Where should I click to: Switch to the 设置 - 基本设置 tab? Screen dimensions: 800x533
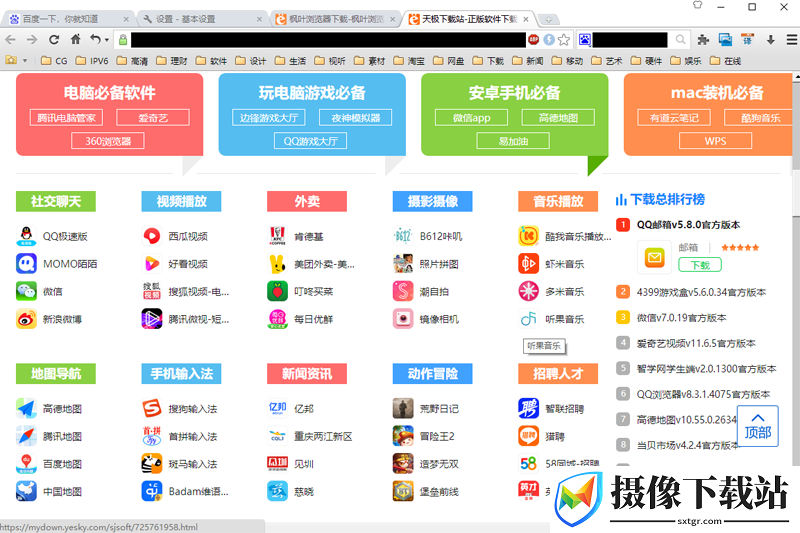pyautogui.click(x=202, y=19)
